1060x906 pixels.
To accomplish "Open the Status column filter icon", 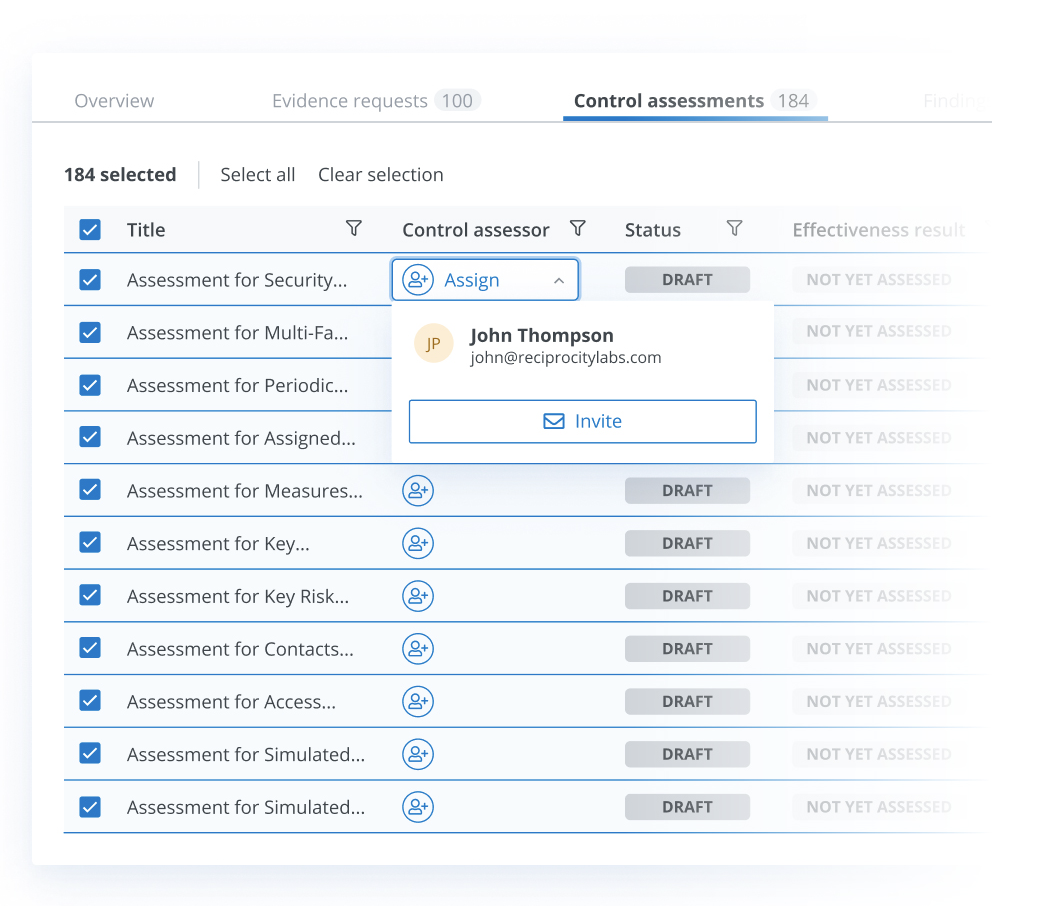I will 735,229.
